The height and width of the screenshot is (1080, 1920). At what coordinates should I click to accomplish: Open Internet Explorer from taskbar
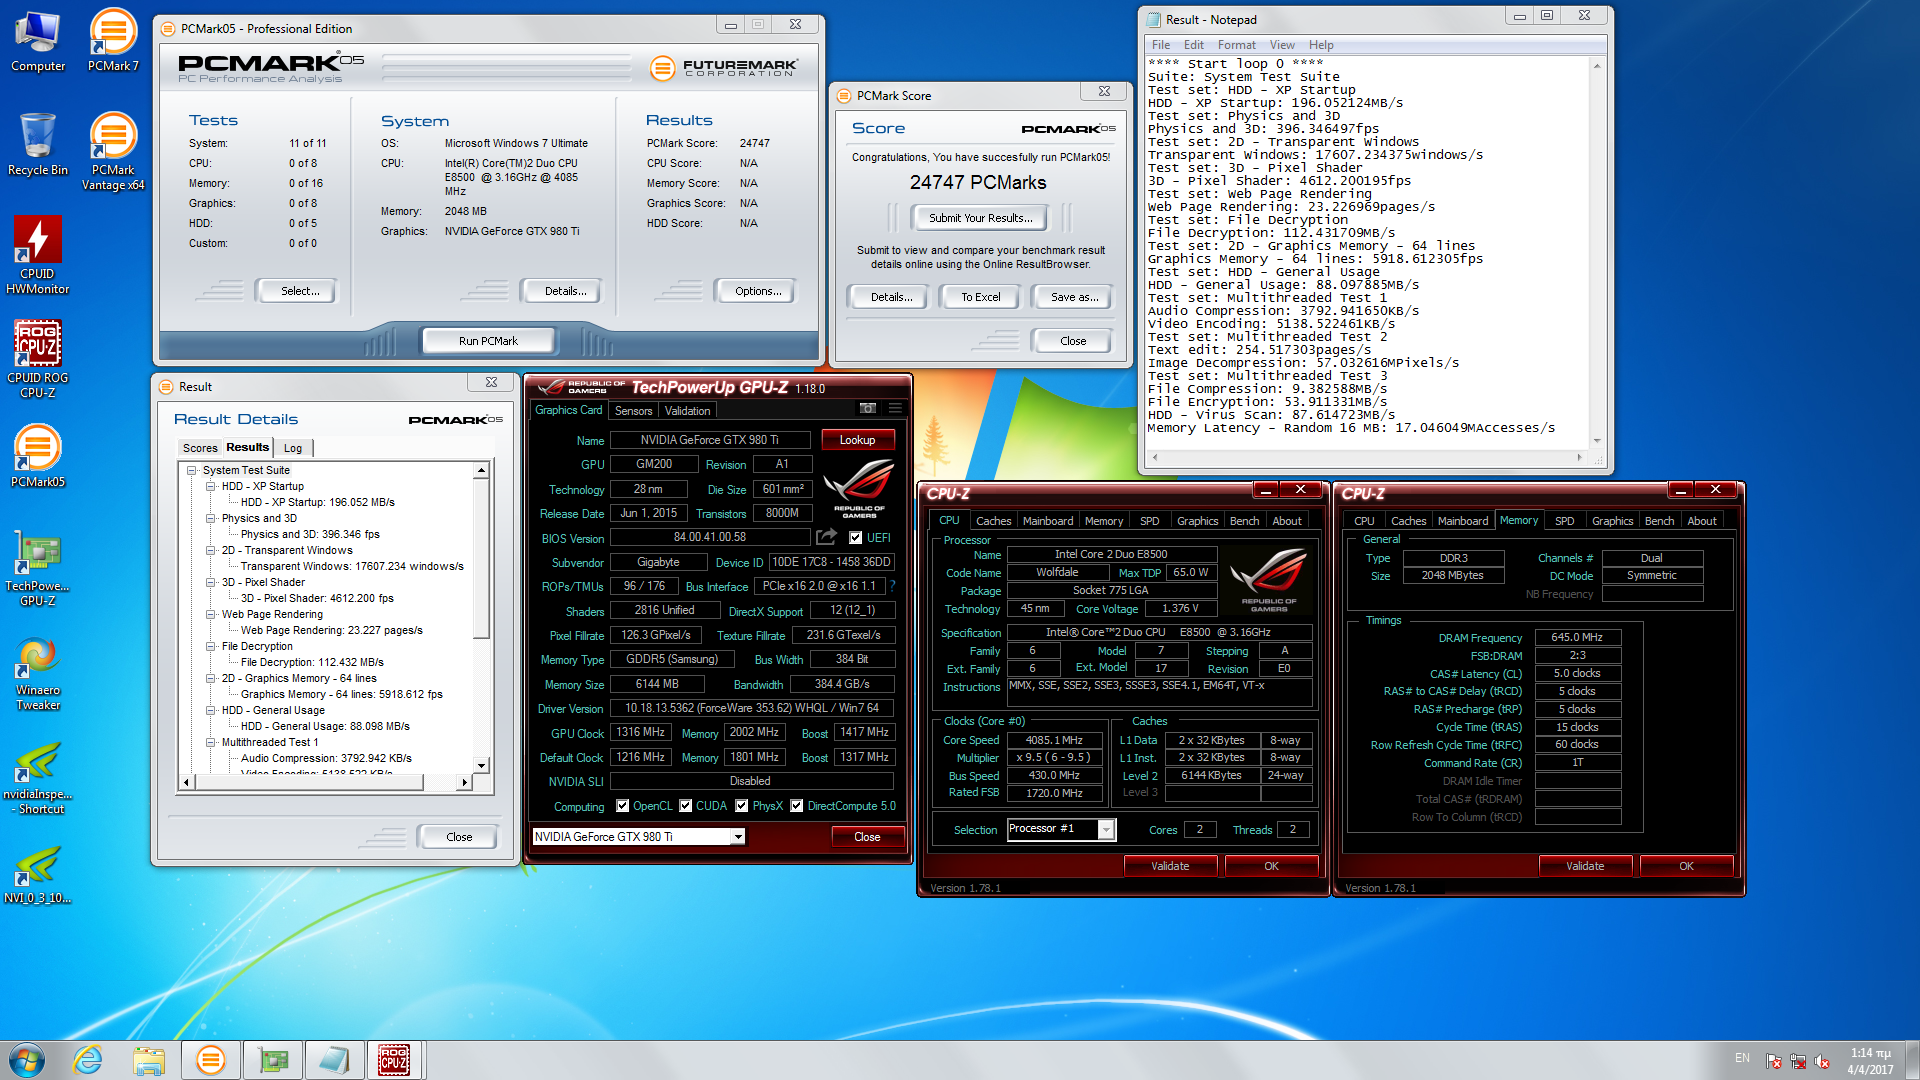pos(88,1060)
